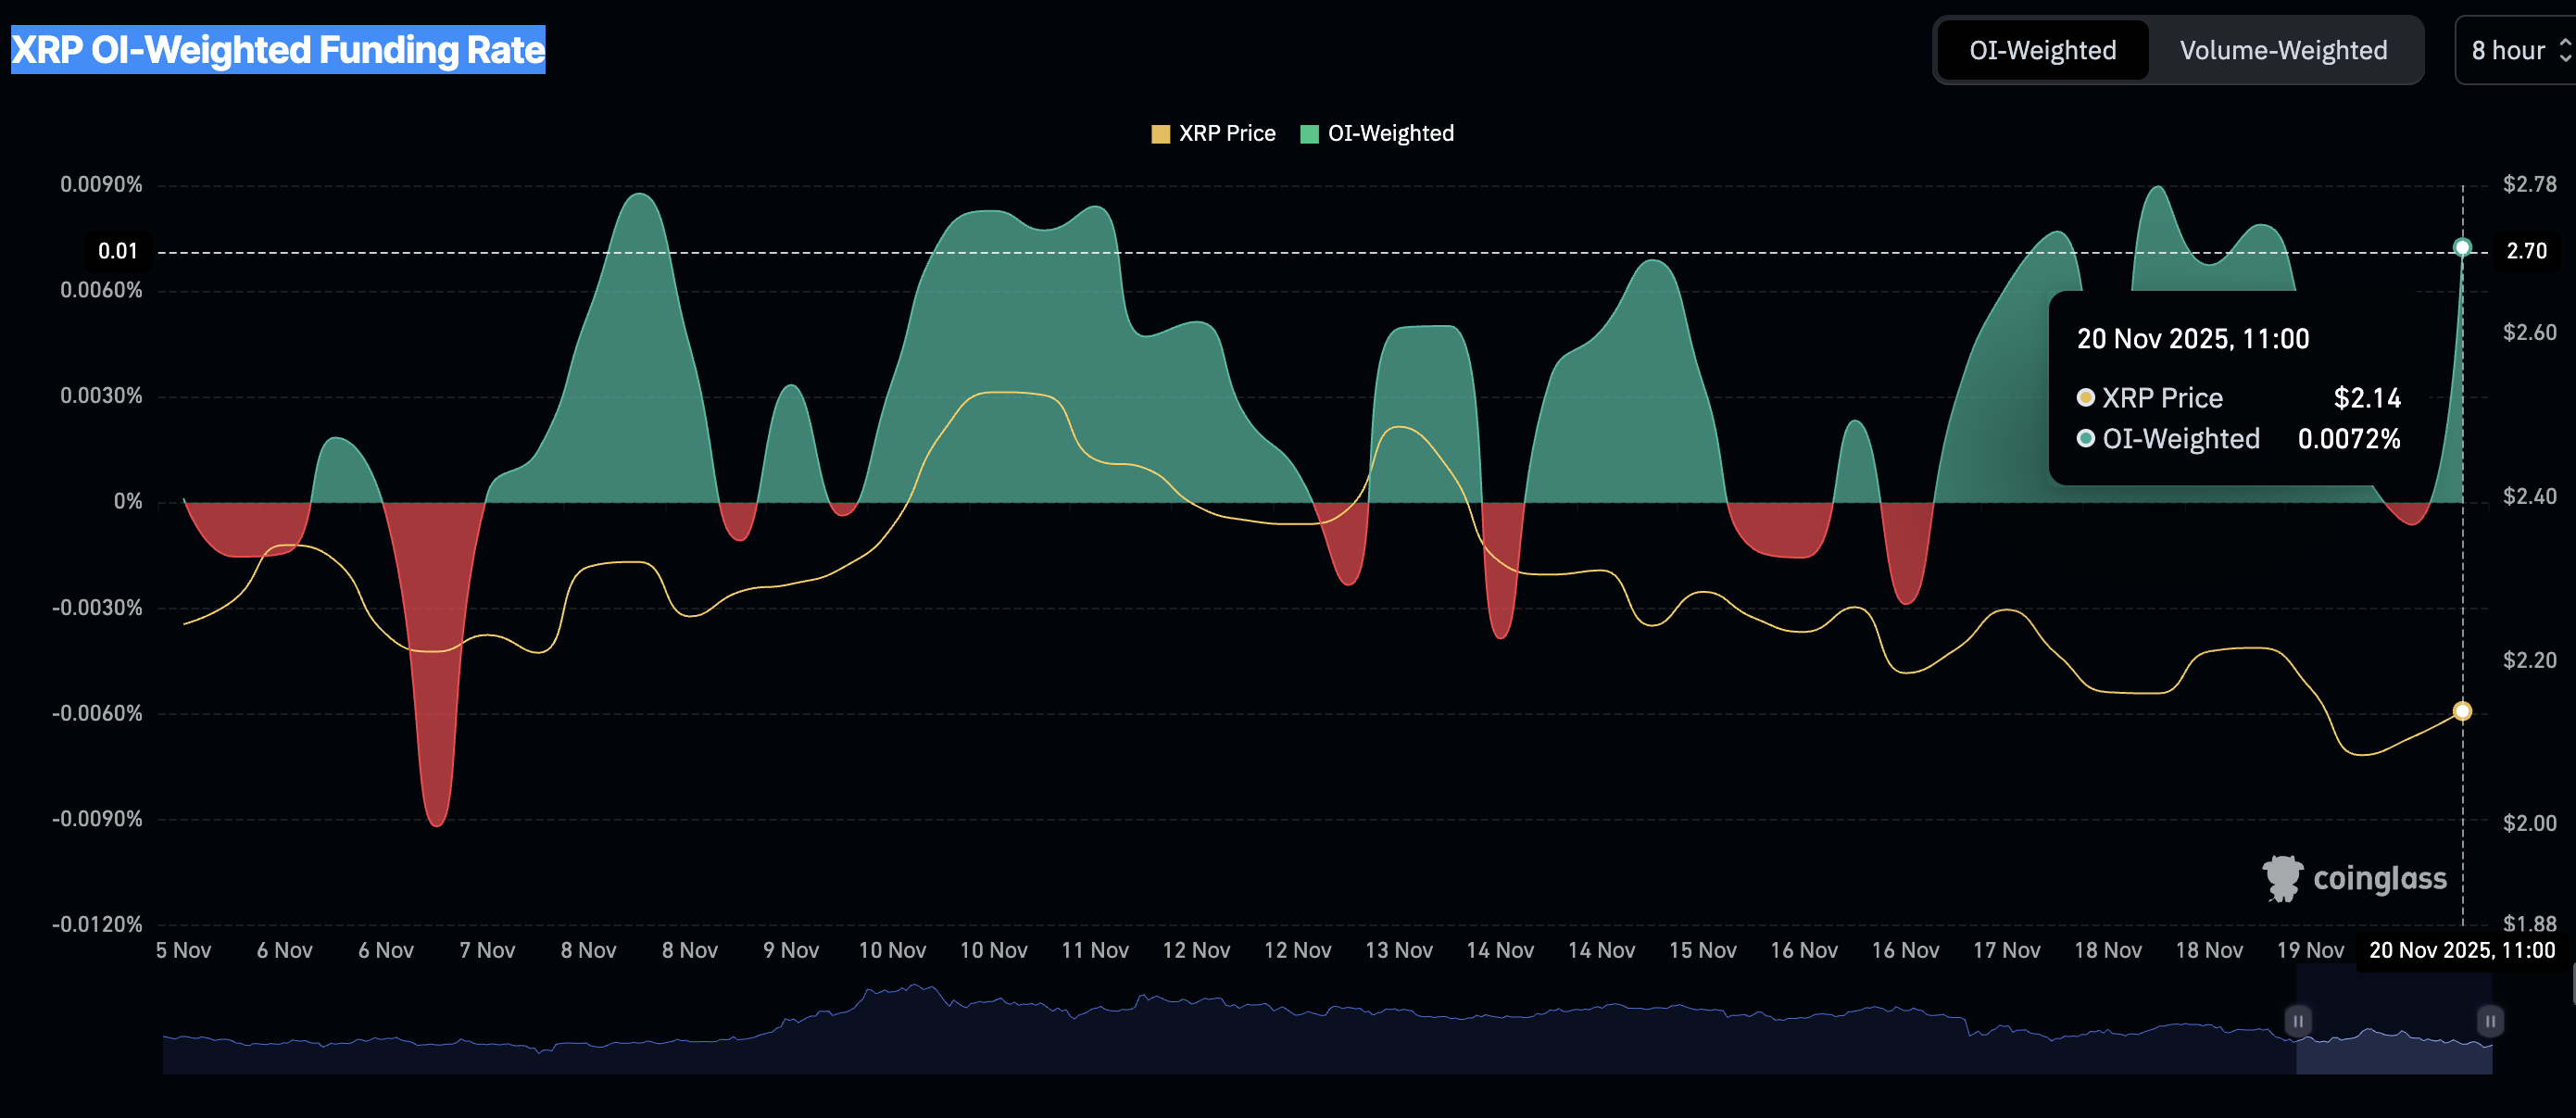The width and height of the screenshot is (2576, 1118).
Task: Click the XRP OI-Weighted Funding Rate title
Action: click(x=278, y=50)
